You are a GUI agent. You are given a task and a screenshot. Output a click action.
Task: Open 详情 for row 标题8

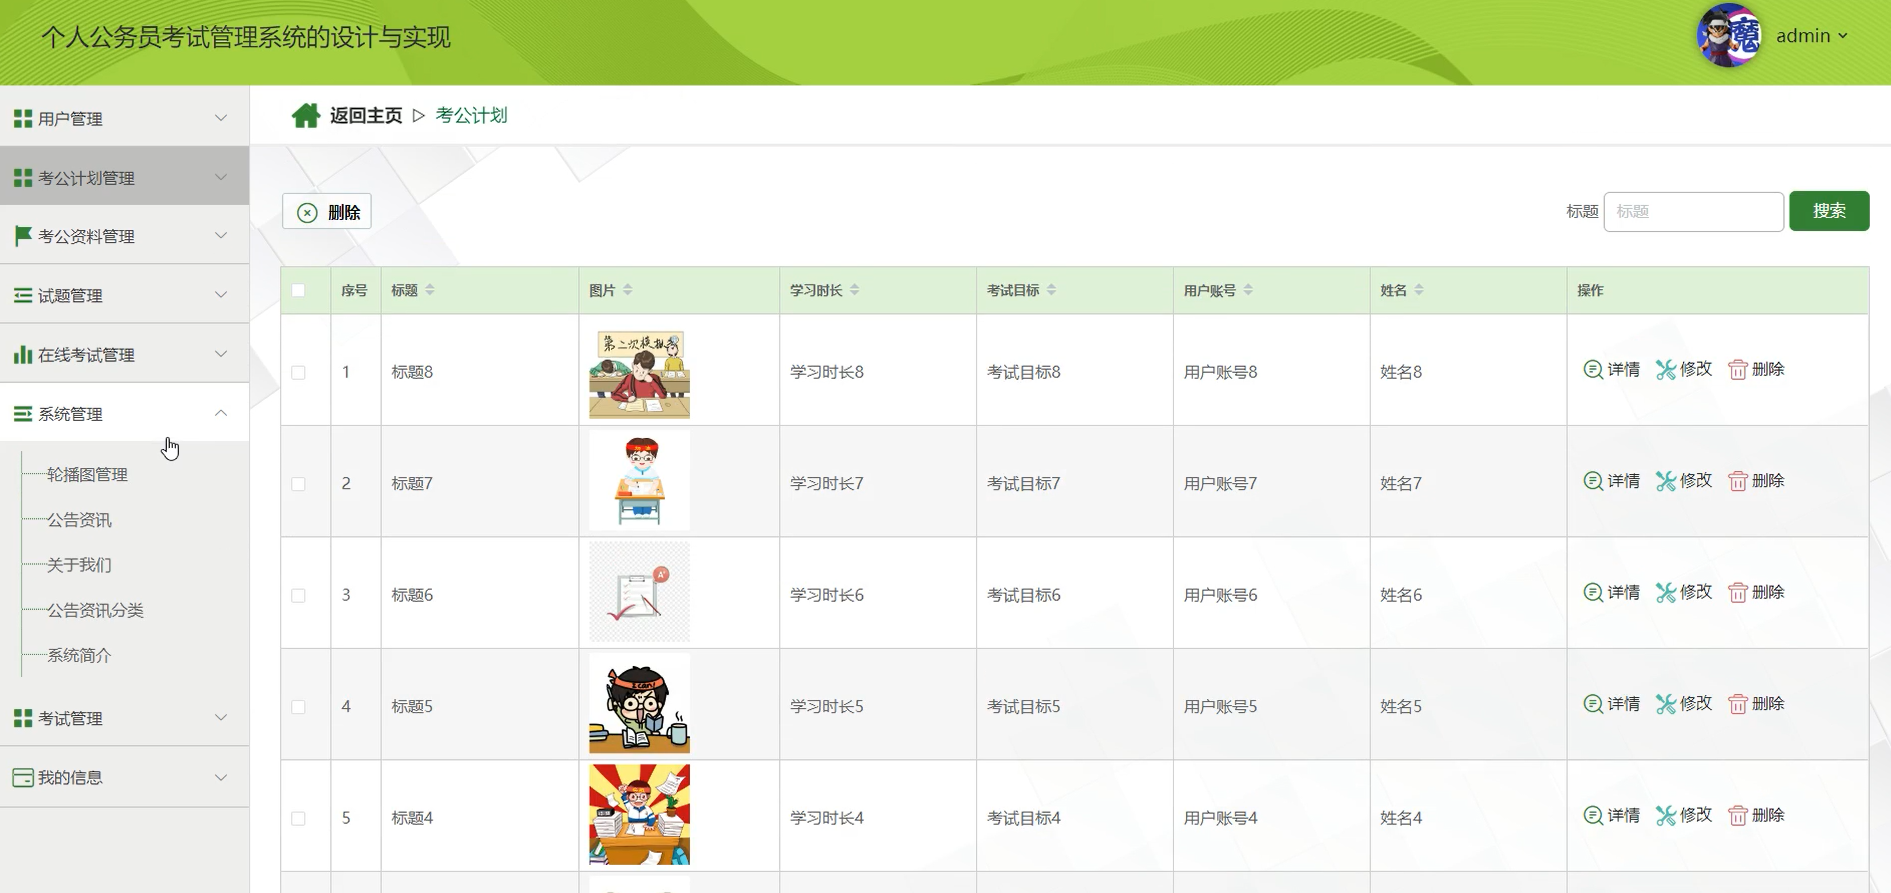[x=1612, y=370]
